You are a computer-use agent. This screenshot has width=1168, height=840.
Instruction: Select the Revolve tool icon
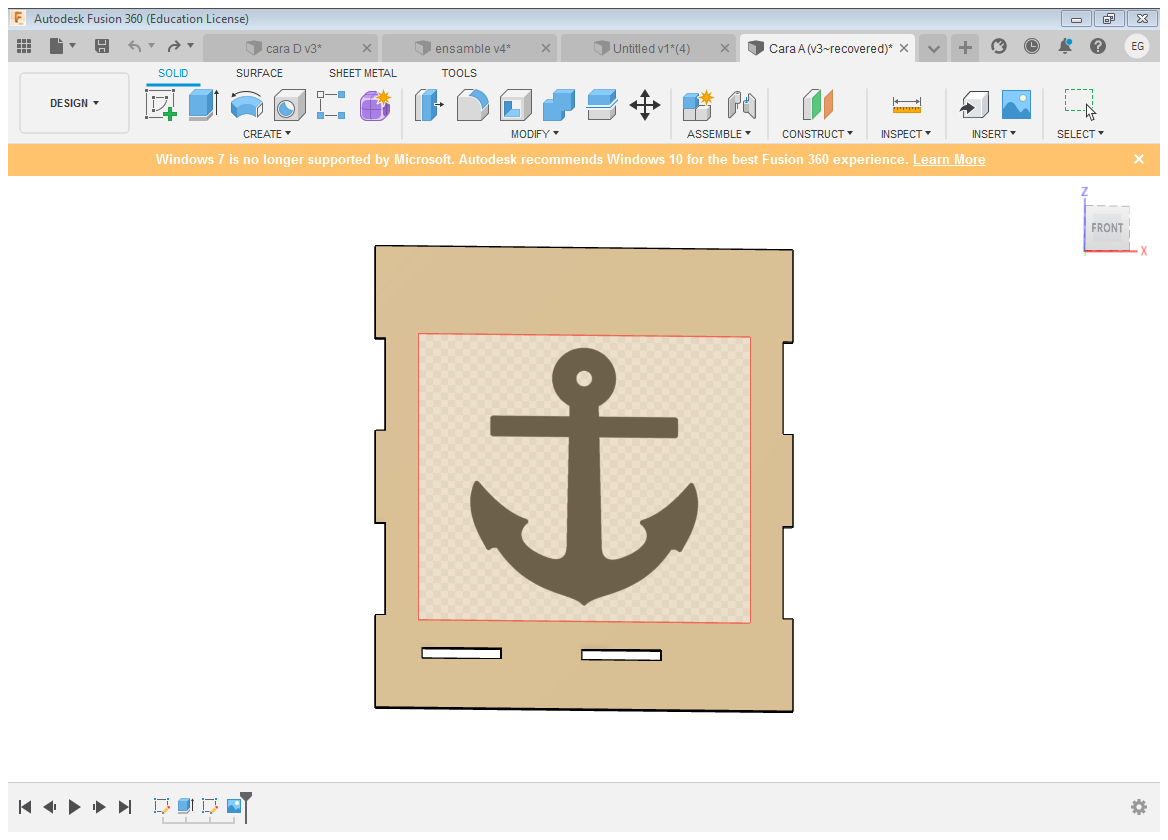click(x=247, y=105)
